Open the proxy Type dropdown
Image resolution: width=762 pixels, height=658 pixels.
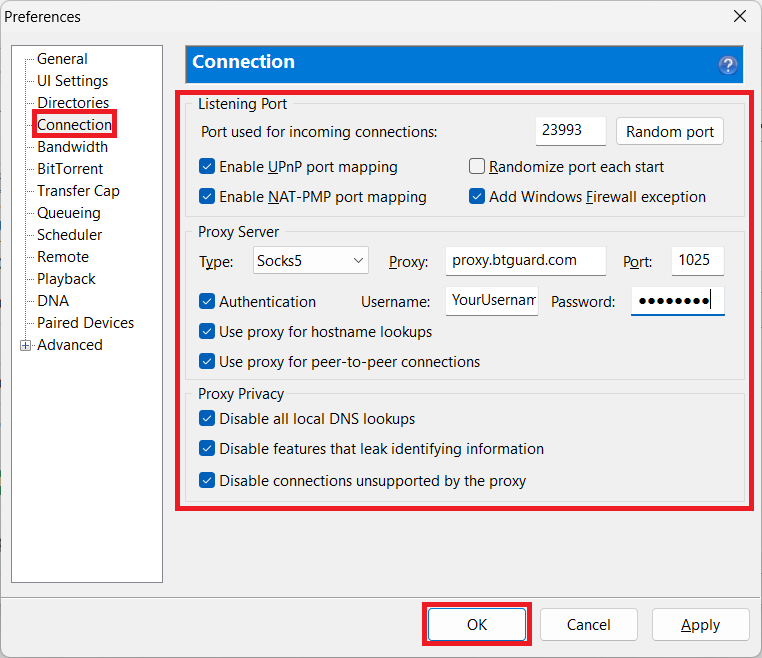[x=311, y=261]
